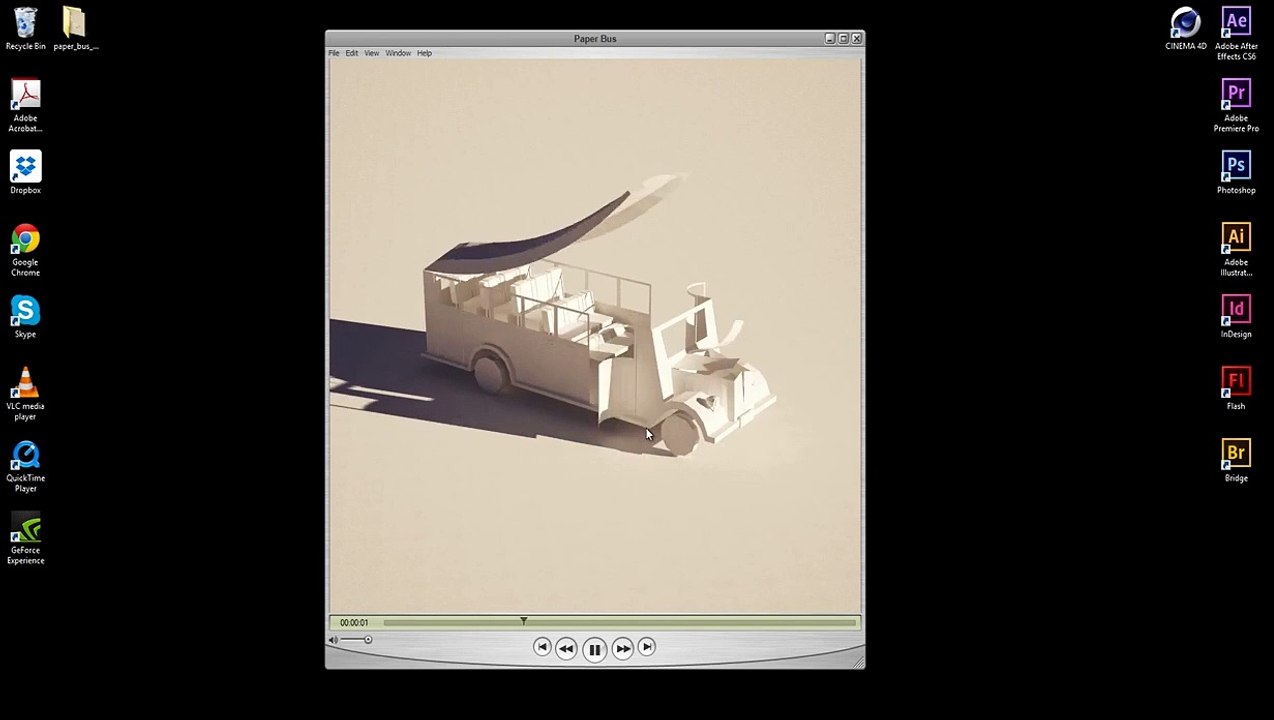
Task: Click the window resize grip corner
Action: click(858, 661)
